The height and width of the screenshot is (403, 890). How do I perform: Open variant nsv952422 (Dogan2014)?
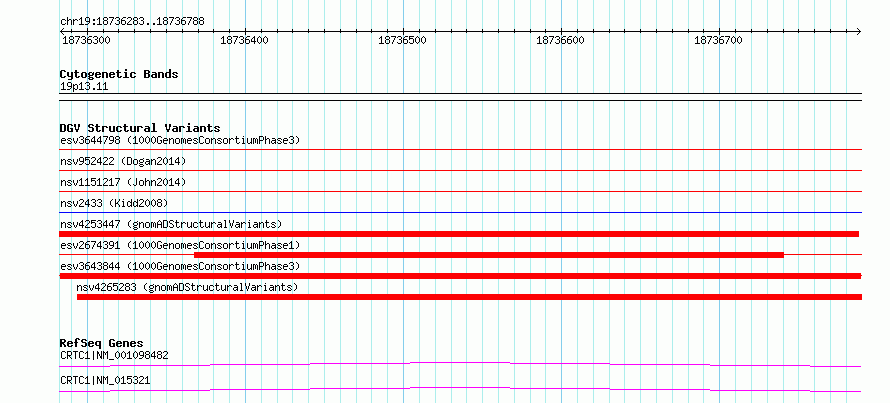123,161
